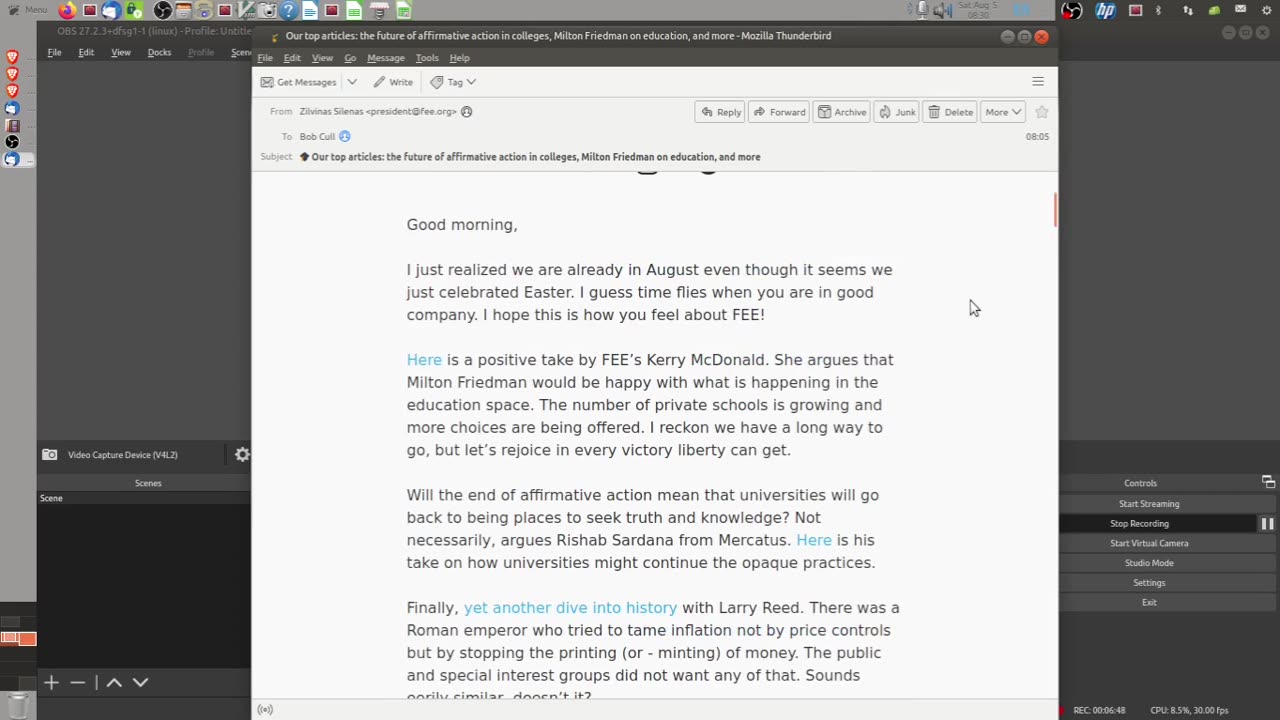1280x720 pixels.
Task: Click the contact icon beside sender address
Action: coord(466,112)
